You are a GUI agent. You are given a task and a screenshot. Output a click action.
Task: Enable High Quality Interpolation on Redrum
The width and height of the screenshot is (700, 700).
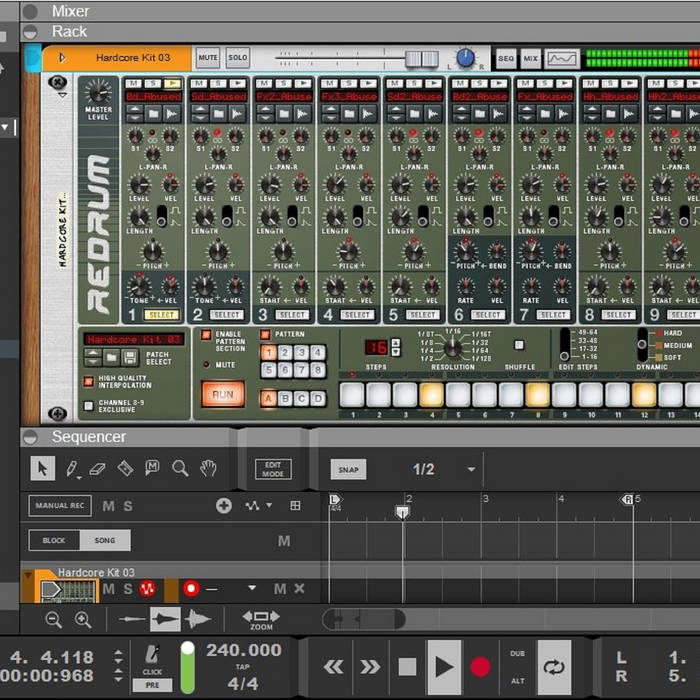88,381
